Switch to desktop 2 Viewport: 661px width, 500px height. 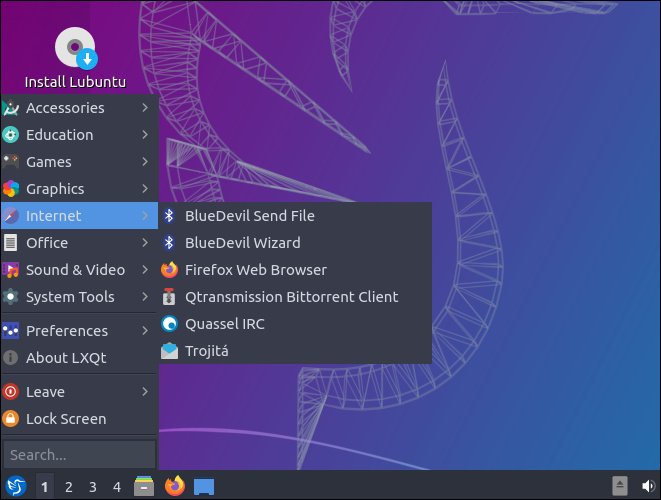tap(69, 487)
